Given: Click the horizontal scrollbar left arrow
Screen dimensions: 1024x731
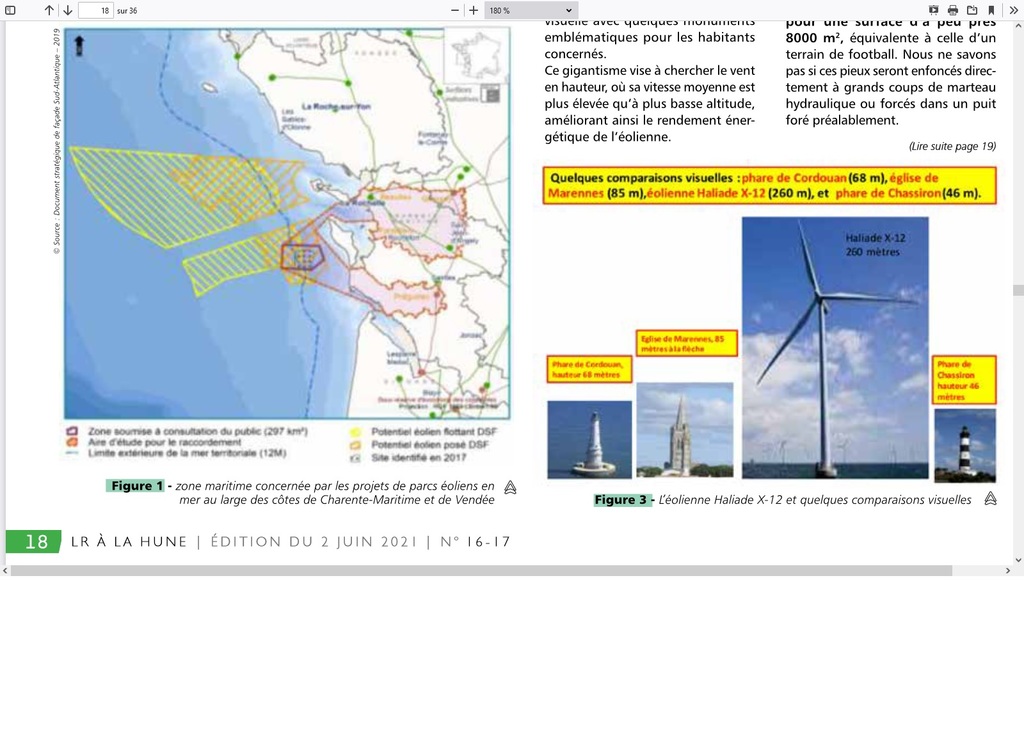Looking at the screenshot, I should pyautogui.click(x=5, y=571).
